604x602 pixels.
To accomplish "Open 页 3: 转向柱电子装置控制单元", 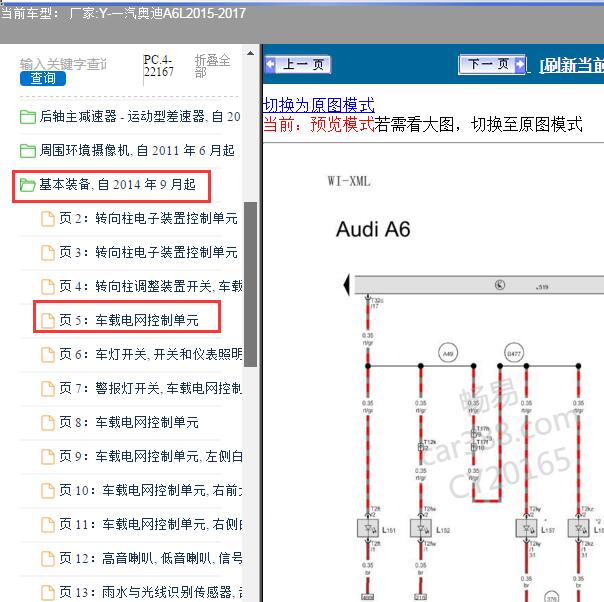I will [148, 252].
